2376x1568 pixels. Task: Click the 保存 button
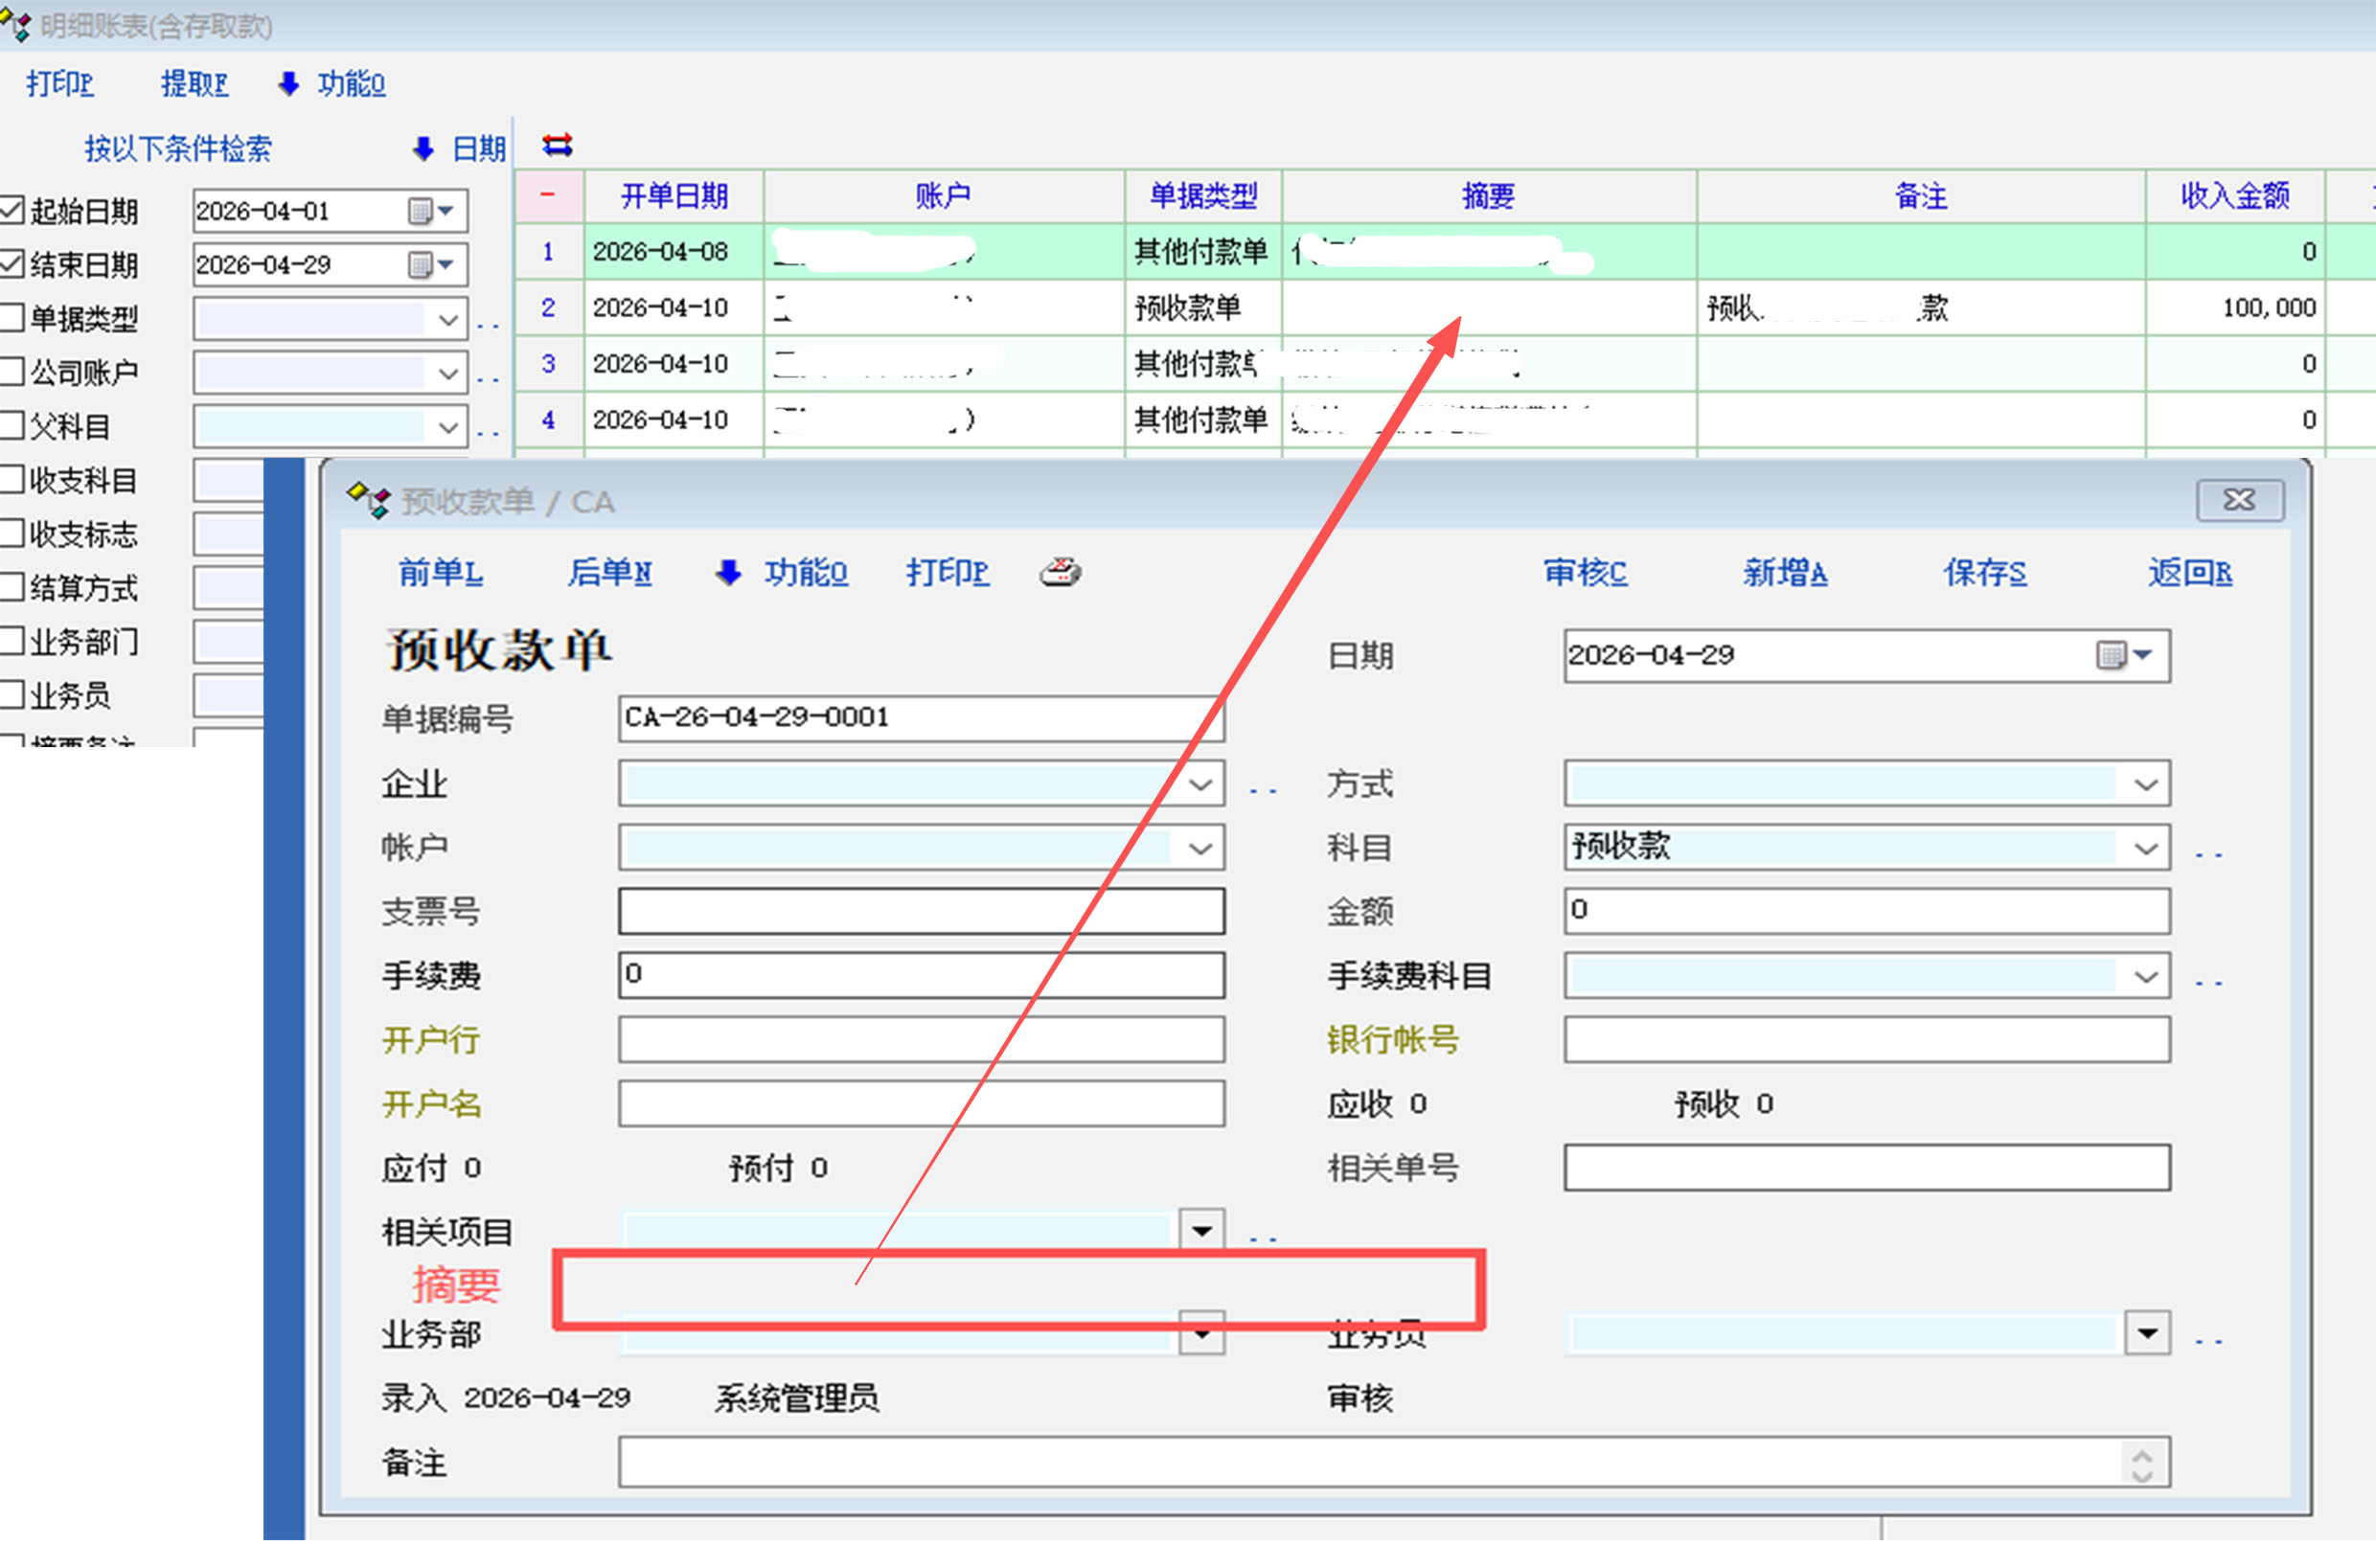coord(1985,573)
